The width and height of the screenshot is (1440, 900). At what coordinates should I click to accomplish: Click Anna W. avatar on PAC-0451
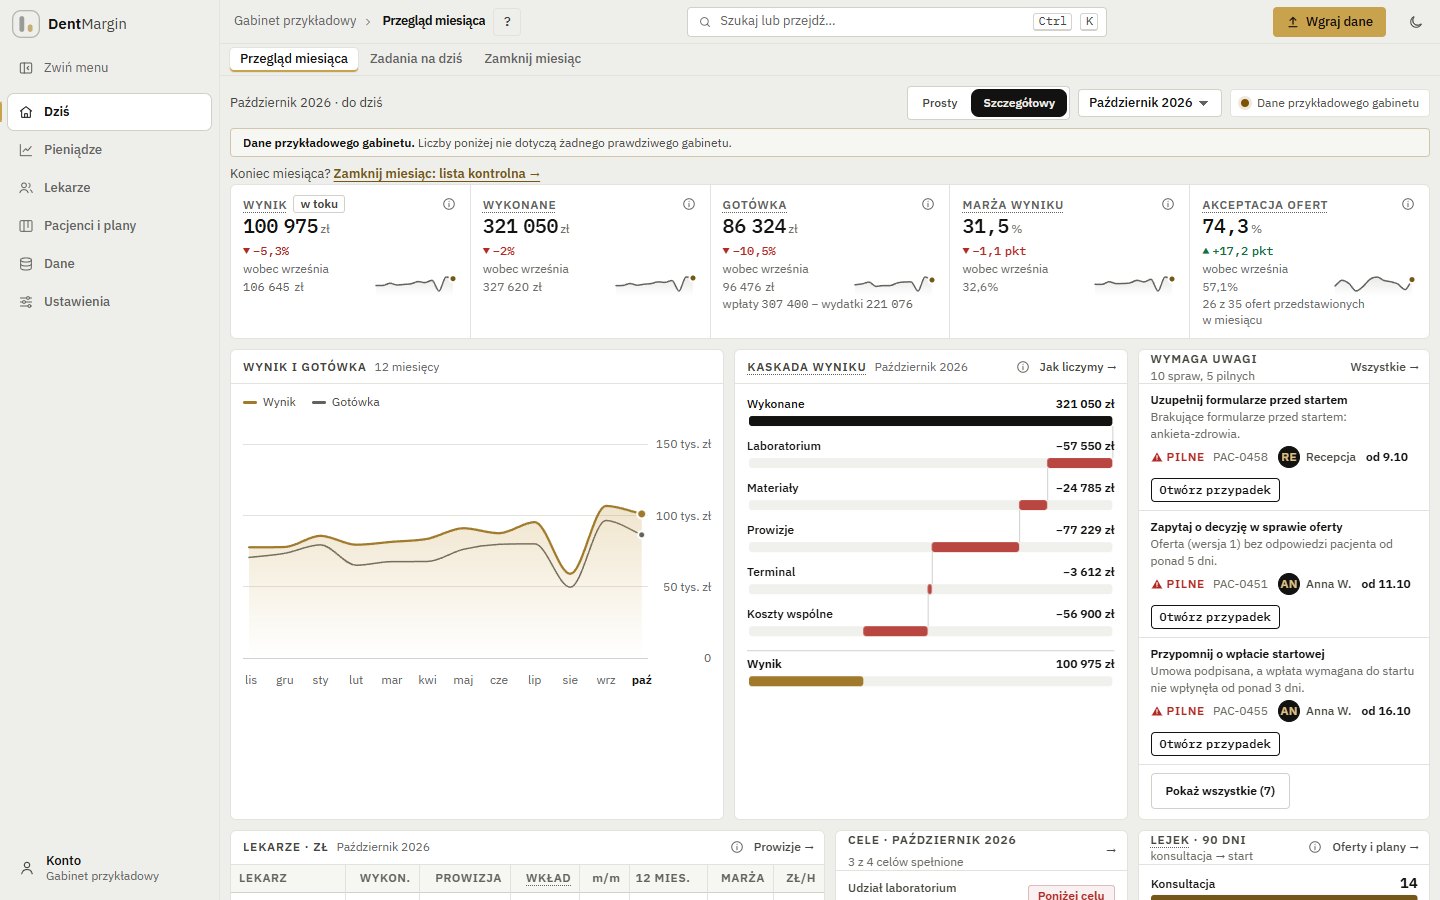(x=1289, y=584)
